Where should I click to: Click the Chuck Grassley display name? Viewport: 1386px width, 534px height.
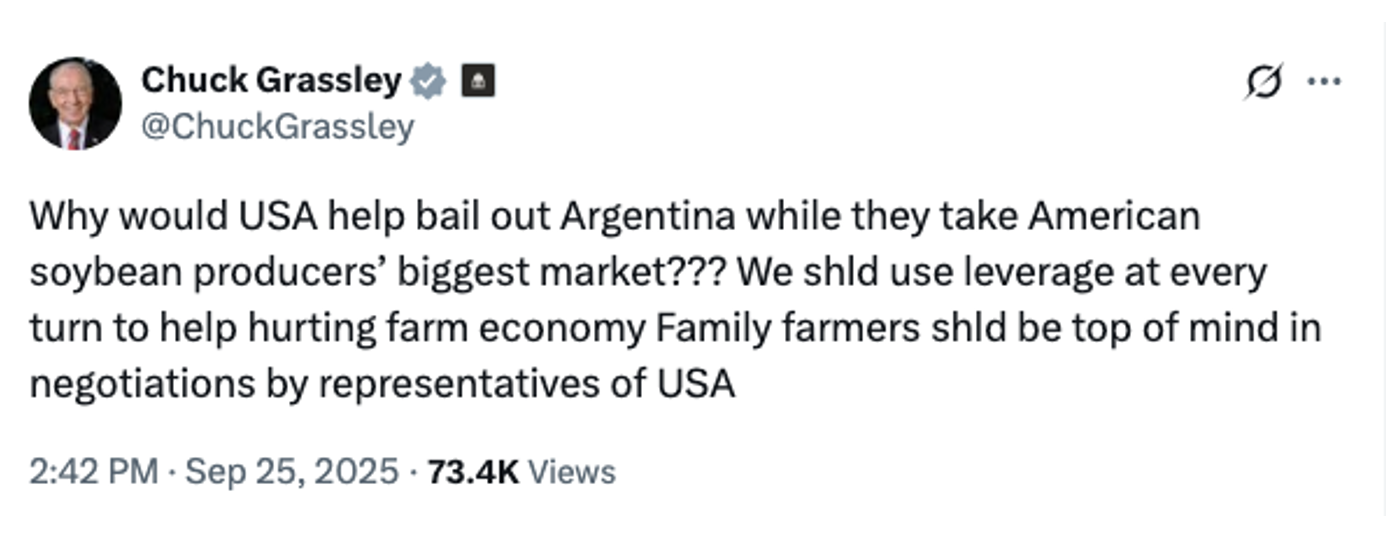pos(271,80)
